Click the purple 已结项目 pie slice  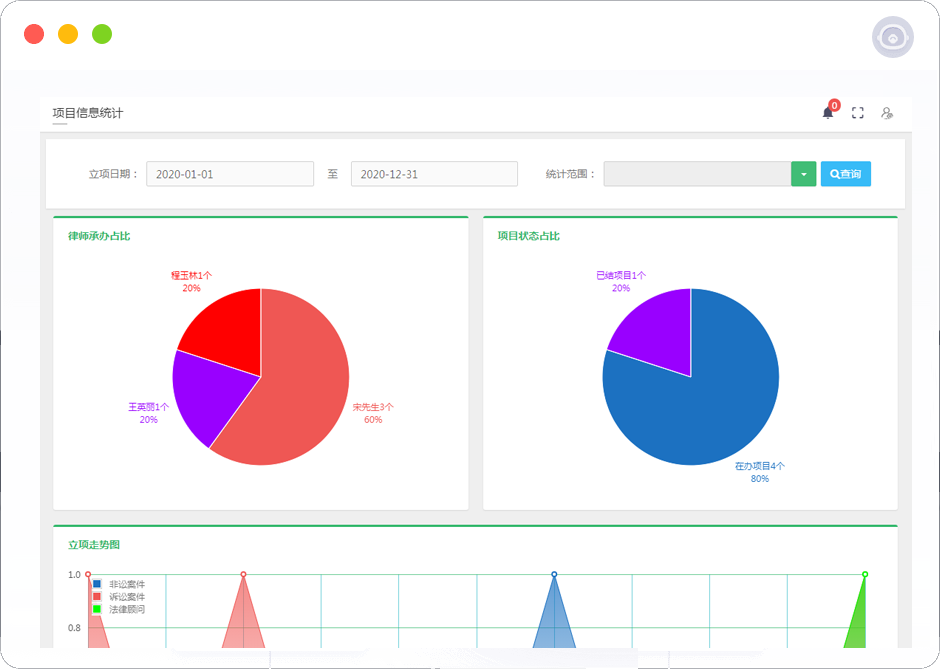[659, 329]
